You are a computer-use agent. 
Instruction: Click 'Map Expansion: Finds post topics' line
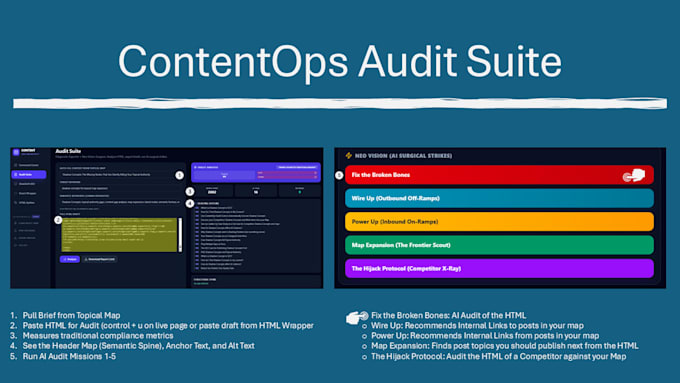[x=505, y=346]
